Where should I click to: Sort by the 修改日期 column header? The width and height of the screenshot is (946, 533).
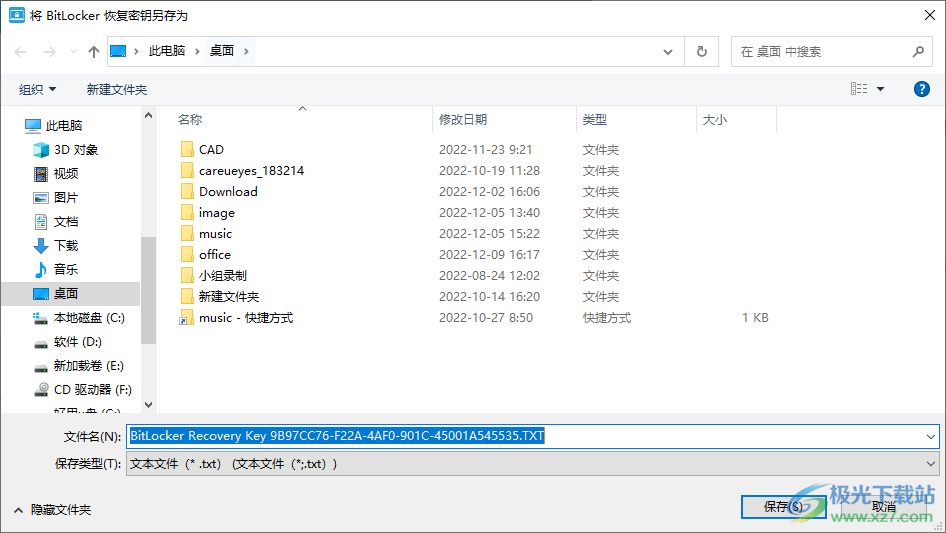(x=463, y=120)
